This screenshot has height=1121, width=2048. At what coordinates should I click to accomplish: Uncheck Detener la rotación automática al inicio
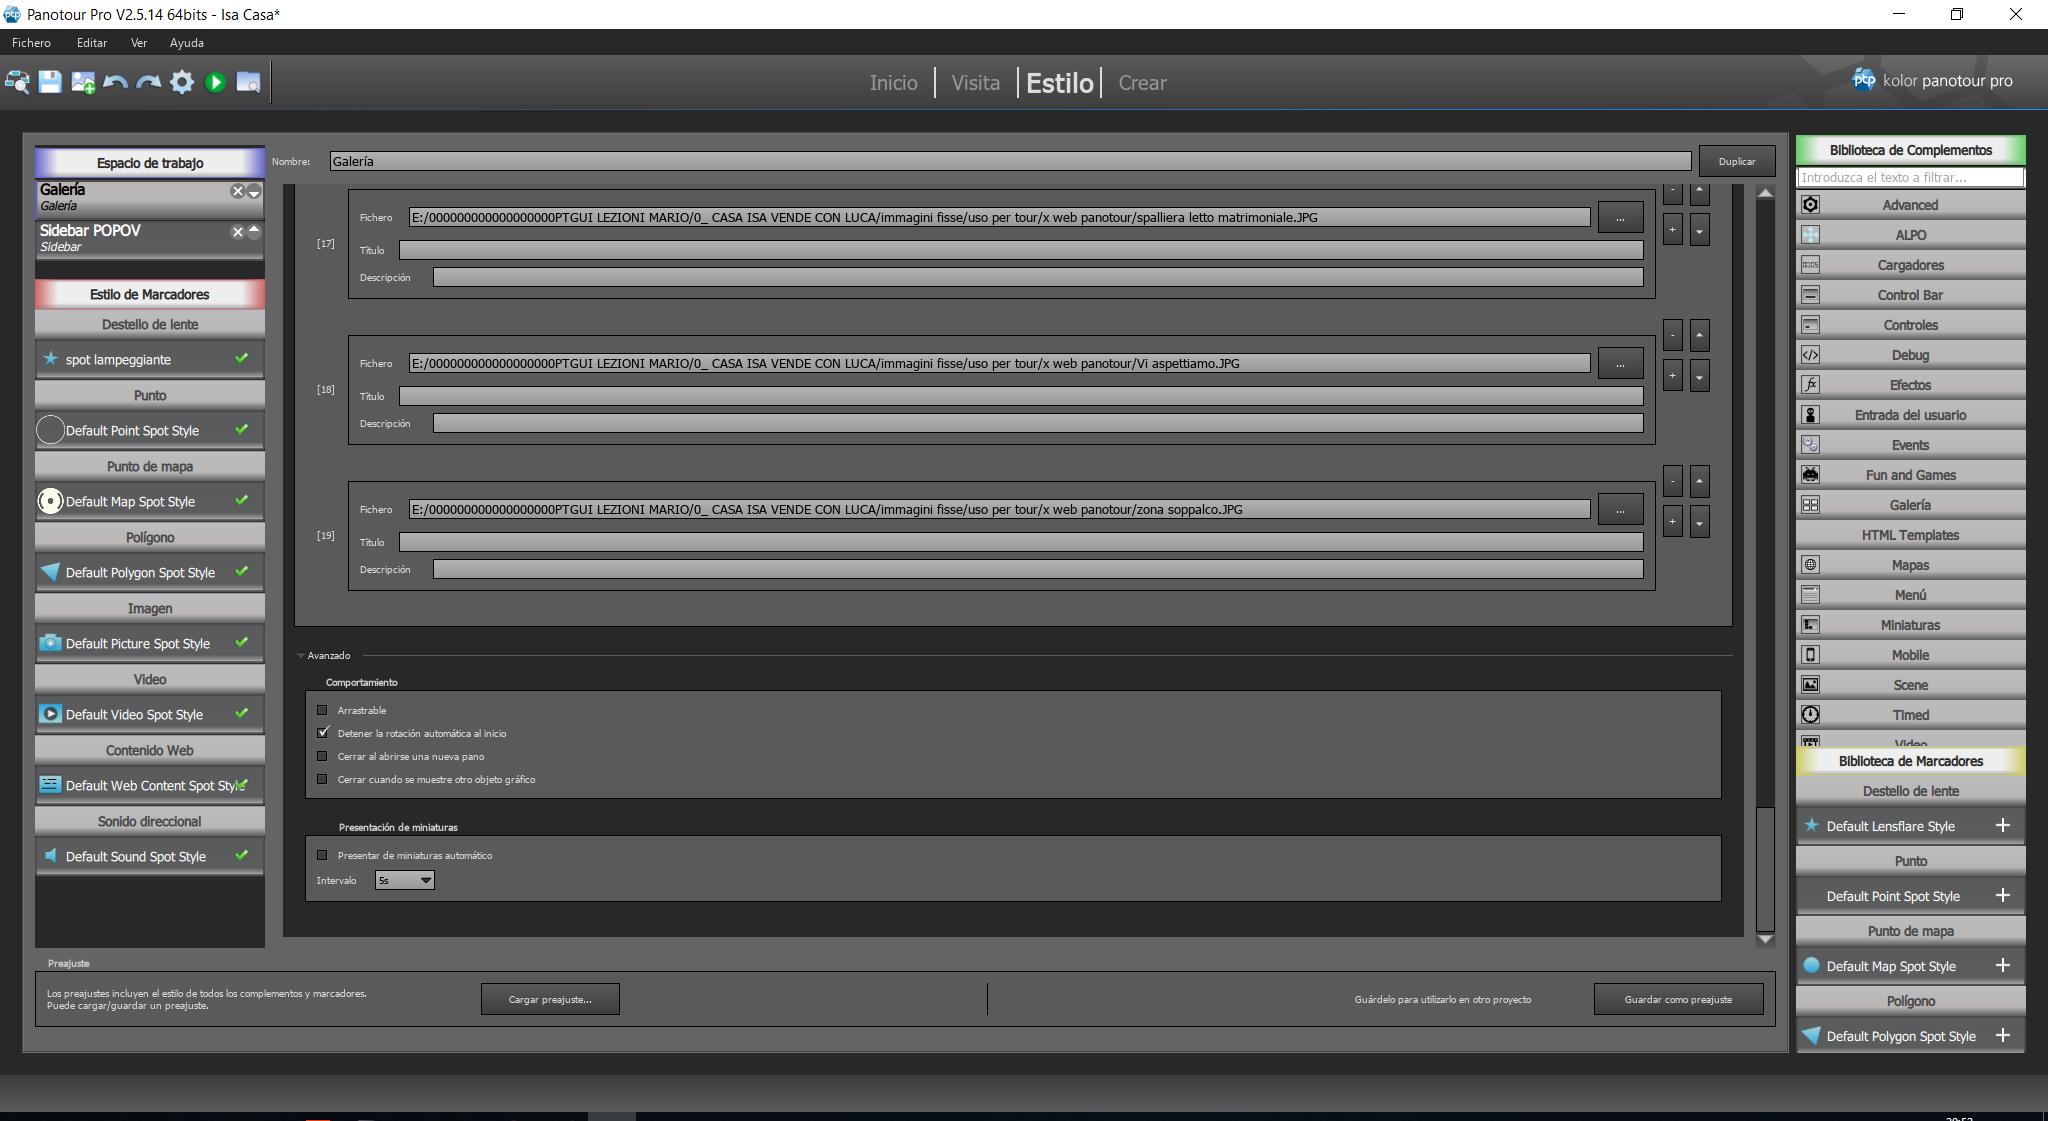tap(322, 733)
